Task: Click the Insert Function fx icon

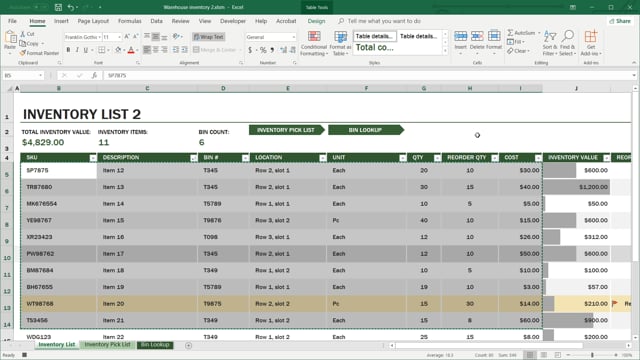Action: 94,76
